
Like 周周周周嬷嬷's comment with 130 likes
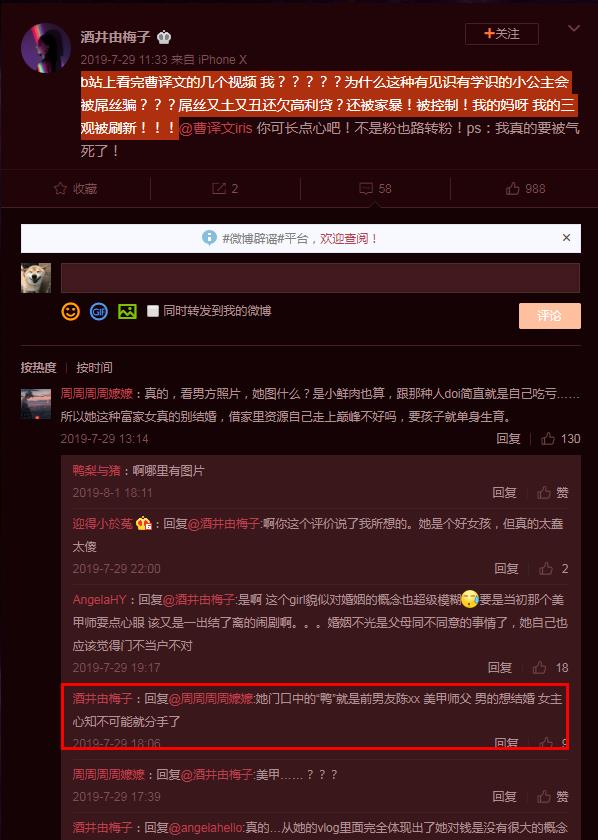pyautogui.click(x=548, y=439)
